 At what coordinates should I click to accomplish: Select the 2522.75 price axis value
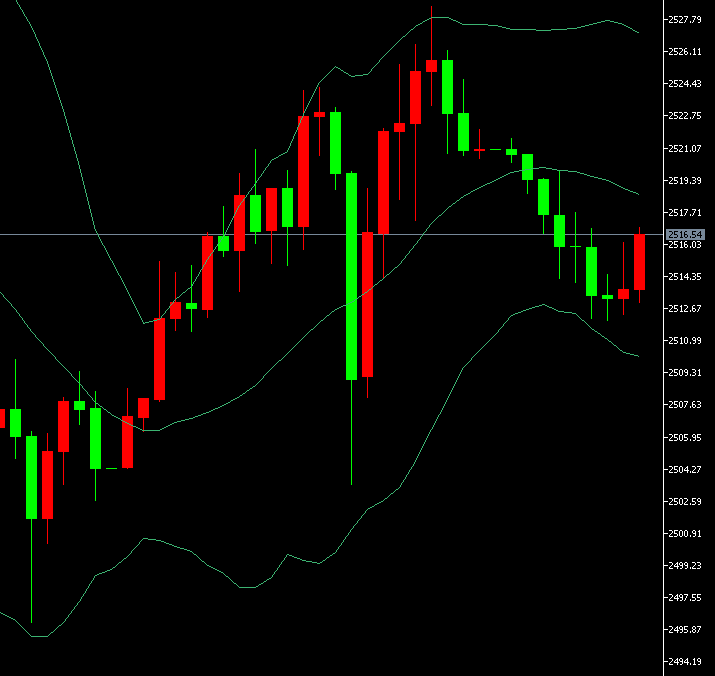click(x=685, y=116)
